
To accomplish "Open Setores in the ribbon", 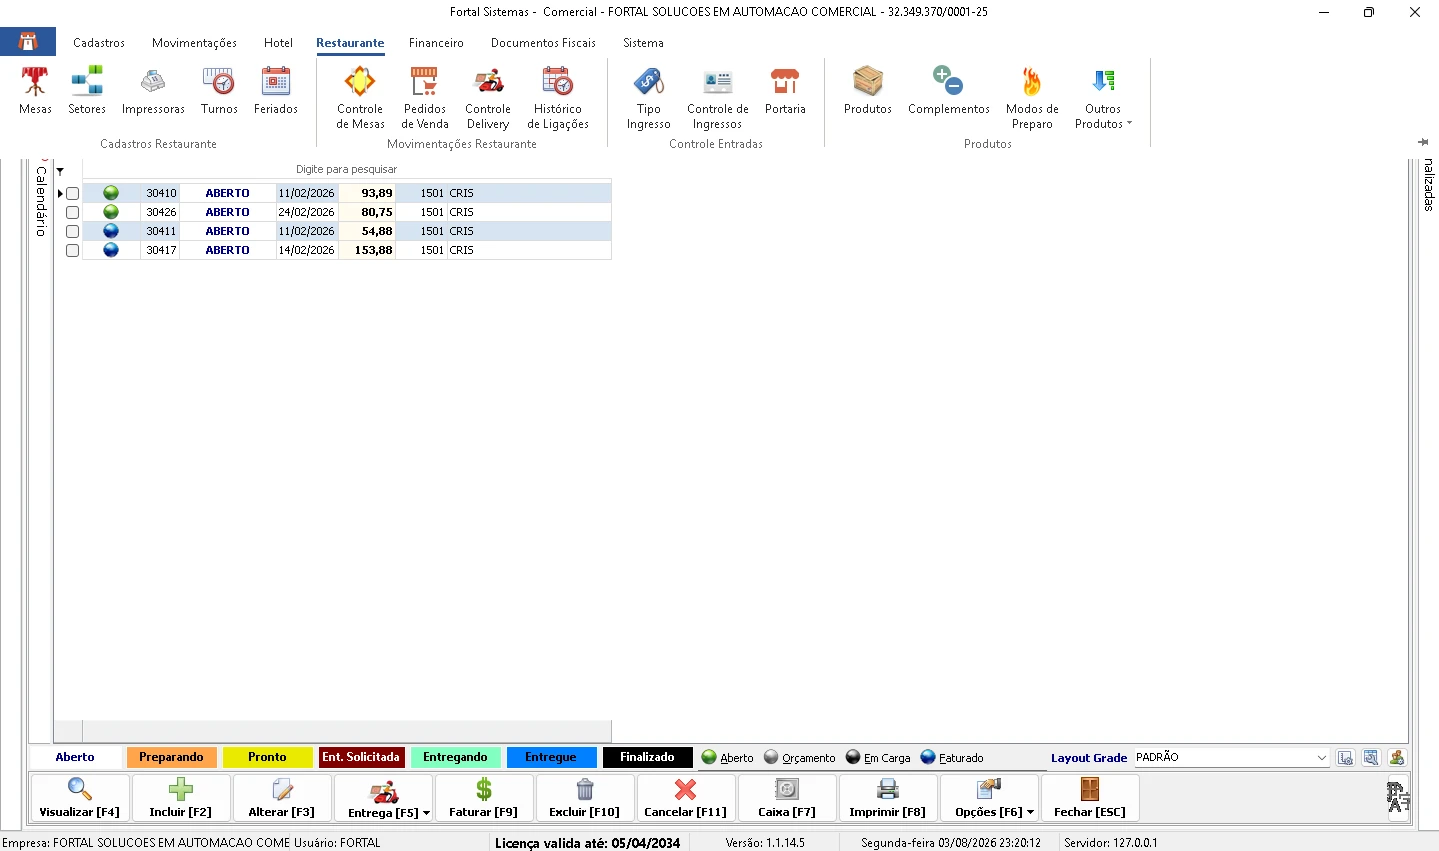I will (87, 91).
